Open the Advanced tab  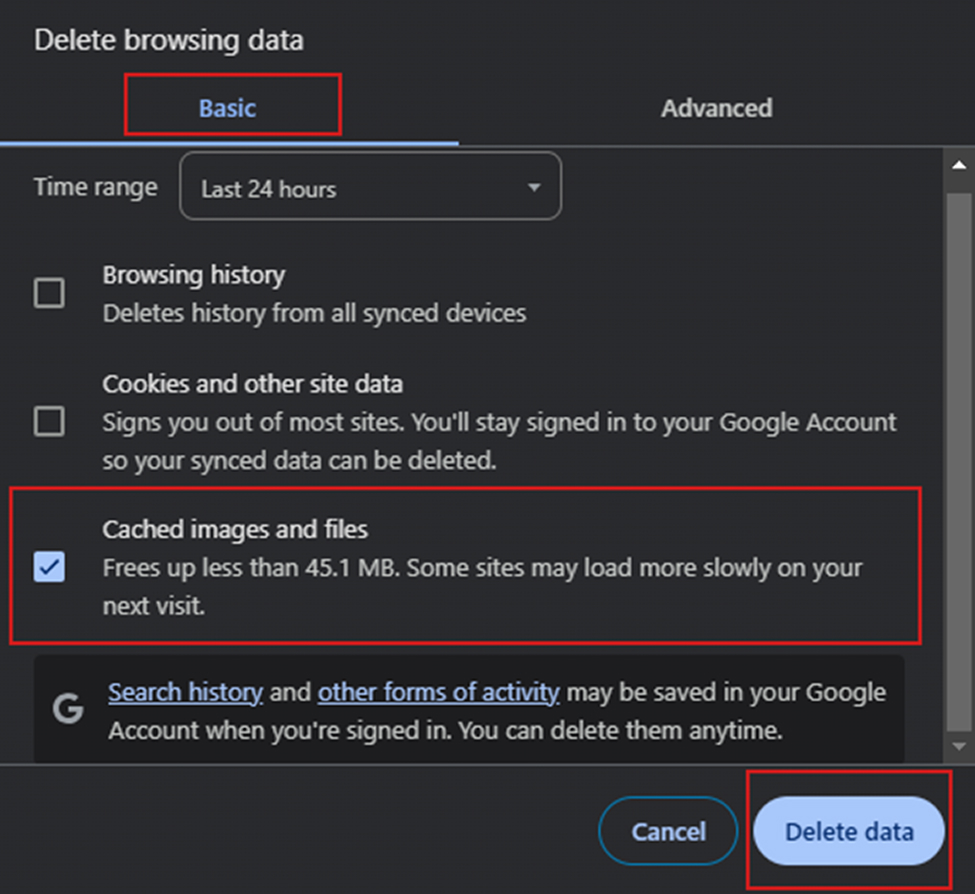click(x=716, y=108)
